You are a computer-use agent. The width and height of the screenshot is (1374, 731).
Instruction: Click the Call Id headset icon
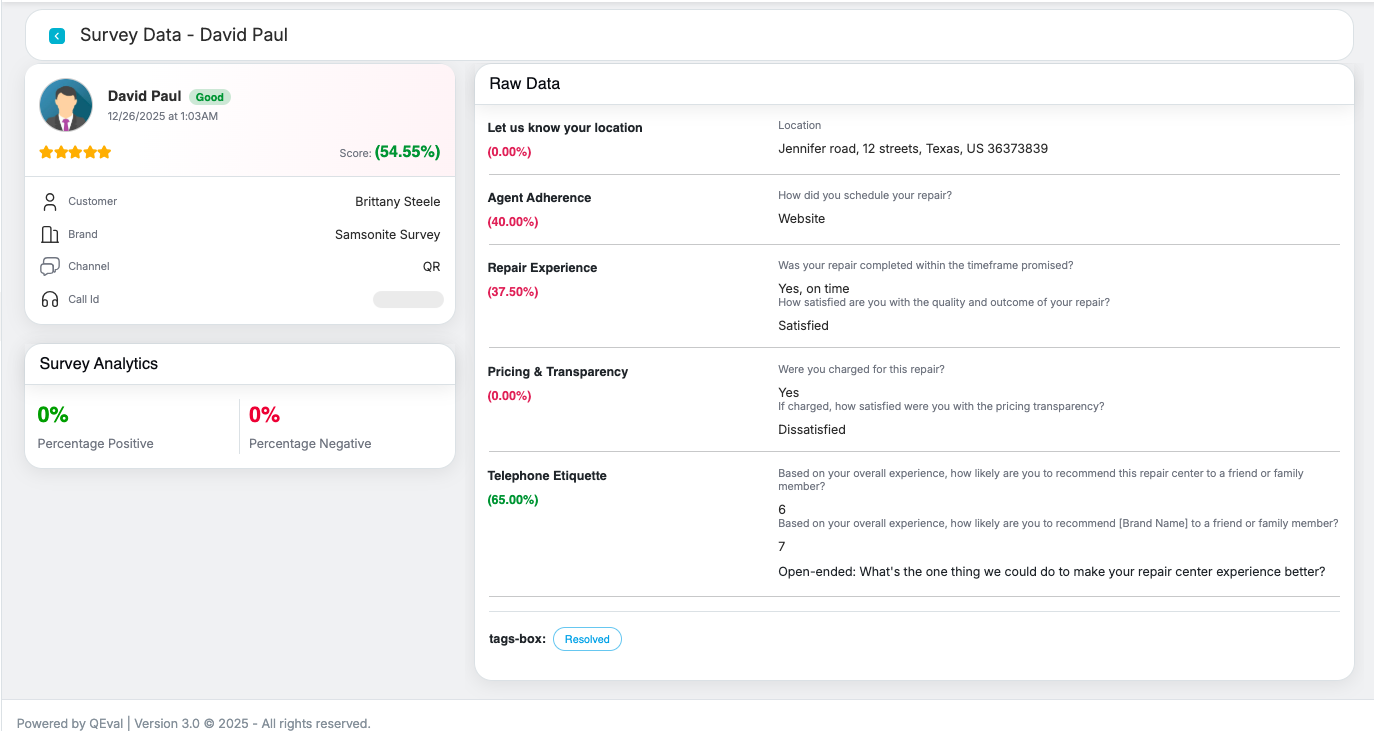(50, 299)
